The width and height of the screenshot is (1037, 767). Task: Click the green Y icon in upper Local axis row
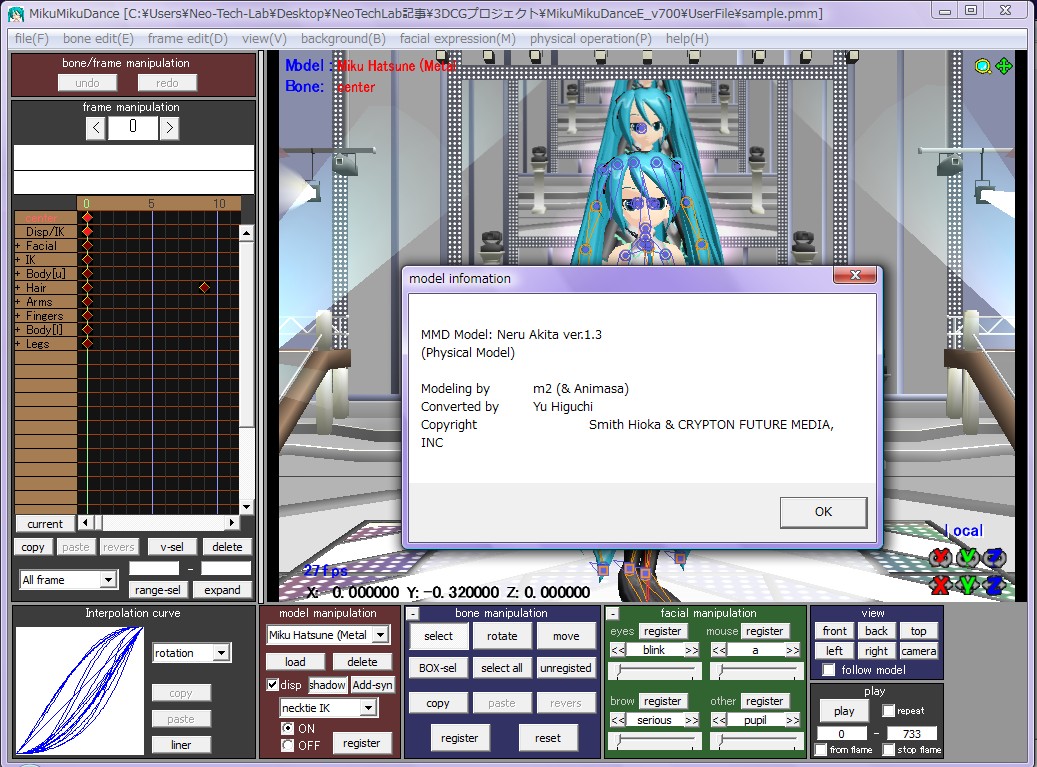tap(967, 558)
